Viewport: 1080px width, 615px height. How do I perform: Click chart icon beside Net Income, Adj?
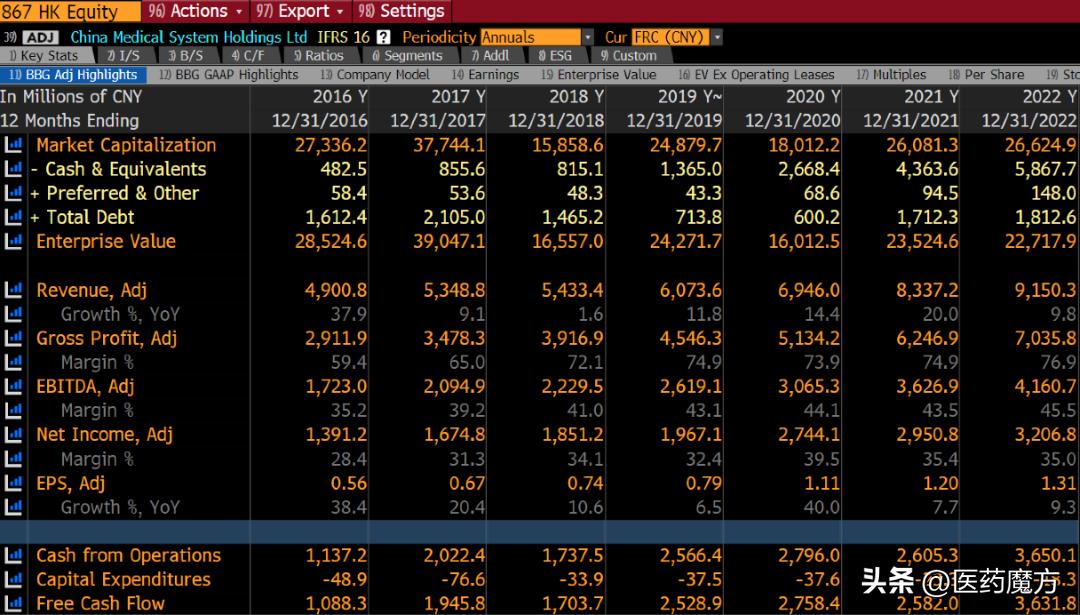pyautogui.click(x=13, y=434)
